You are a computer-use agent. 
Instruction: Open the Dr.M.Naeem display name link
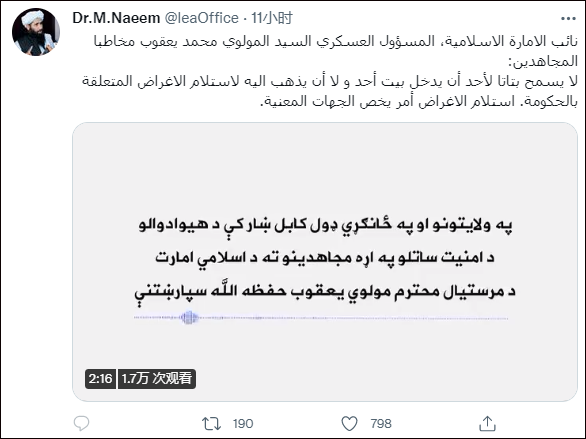pos(116,18)
